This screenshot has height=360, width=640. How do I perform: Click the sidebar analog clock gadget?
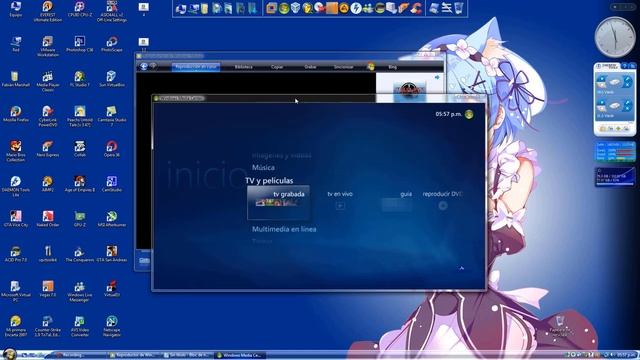(615, 37)
